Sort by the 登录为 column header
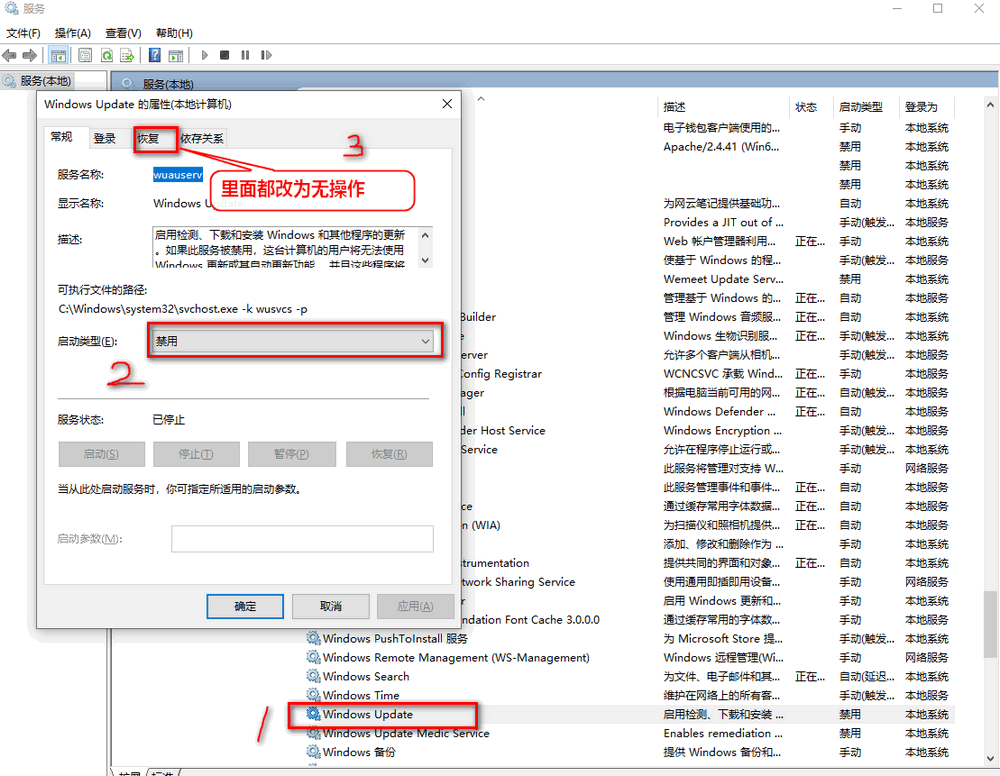 pos(926,107)
